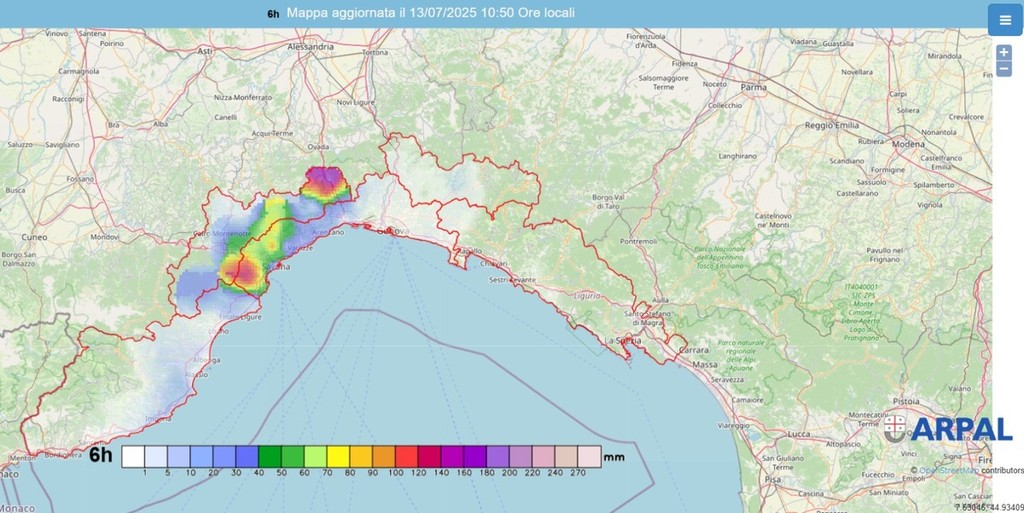Zoom out with the minus button
The height and width of the screenshot is (513, 1024).
[x=1003, y=69]
